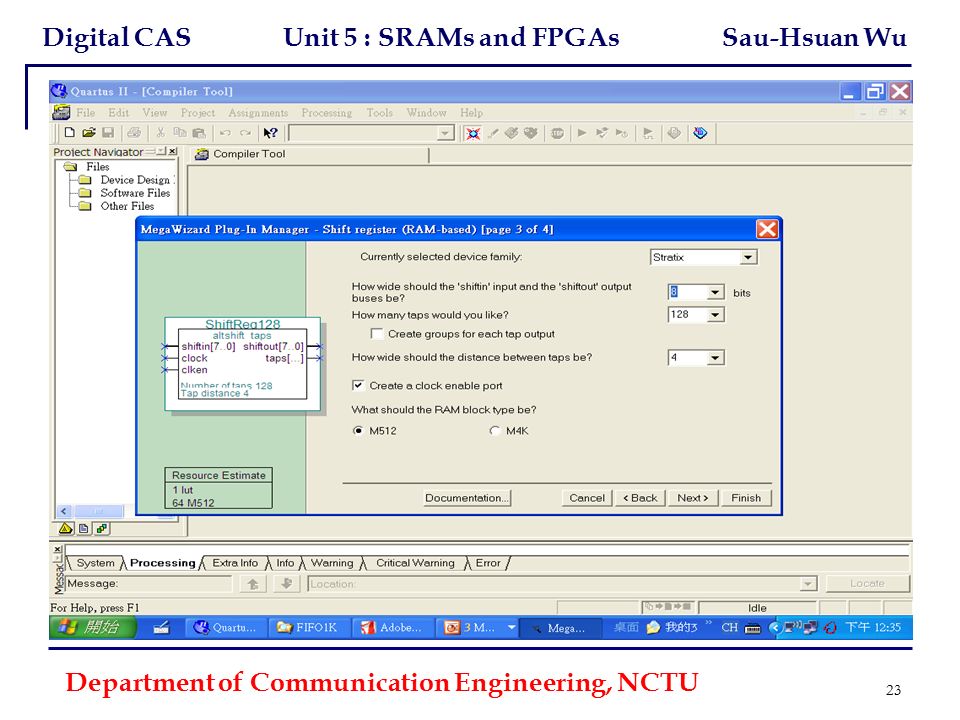Click the hierarchy tab icon in Project Navigator
The image size is (960, 720).
(x=66, y=528)
